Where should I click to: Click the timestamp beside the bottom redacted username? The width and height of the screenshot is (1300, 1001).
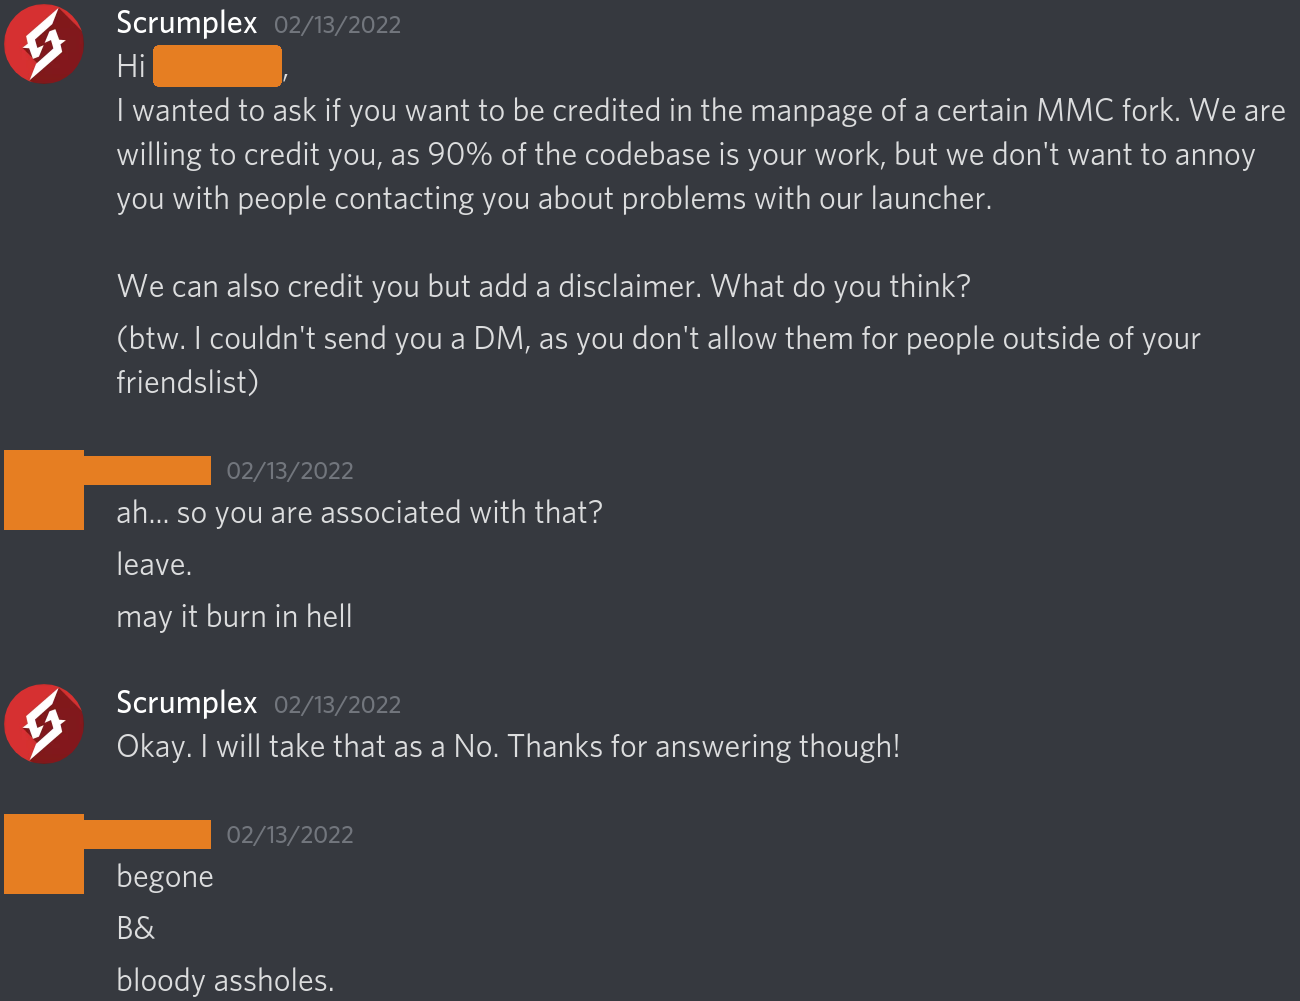click(x=290, y=834)
